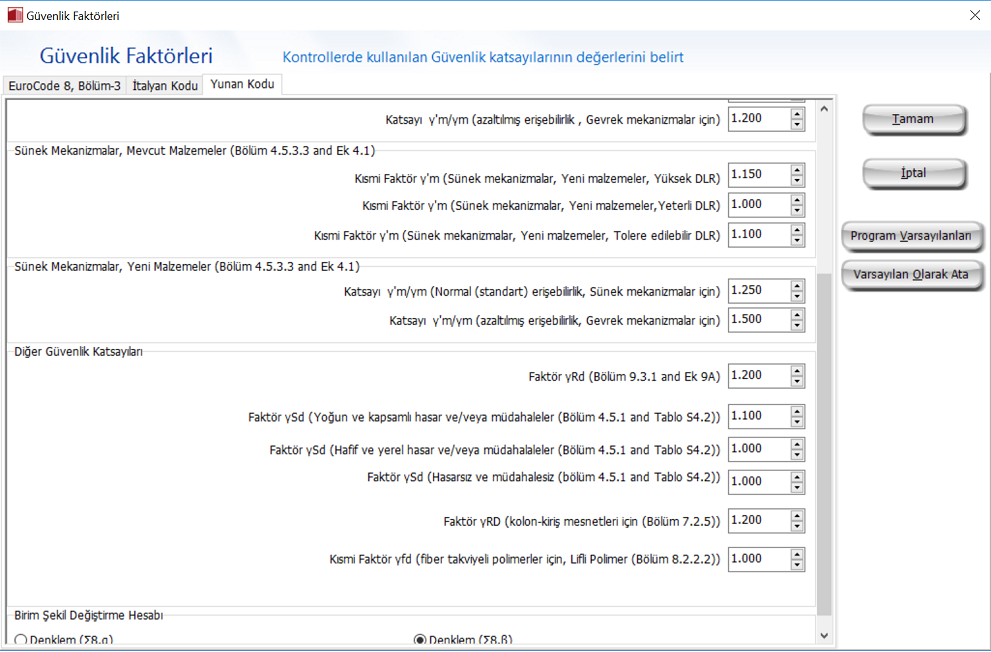Select the Yunan Kodu tab
991x652 pixels.
(x=242, y=85)
